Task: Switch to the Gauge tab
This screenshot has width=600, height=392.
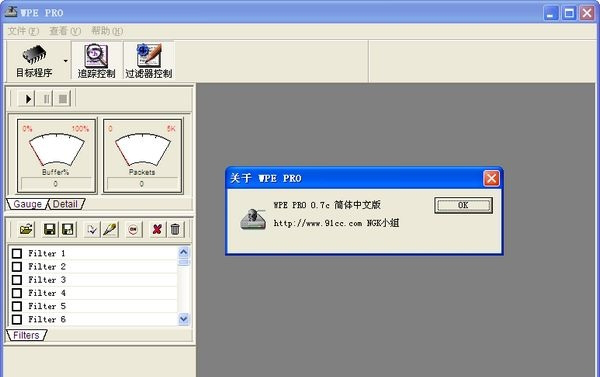Action: tap(27, 204)
